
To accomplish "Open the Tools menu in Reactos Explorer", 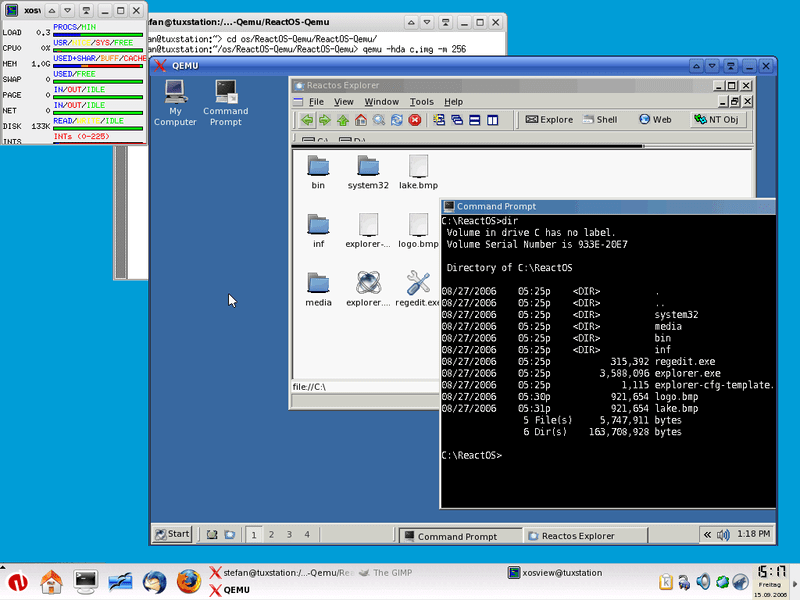I will [424, 101].
